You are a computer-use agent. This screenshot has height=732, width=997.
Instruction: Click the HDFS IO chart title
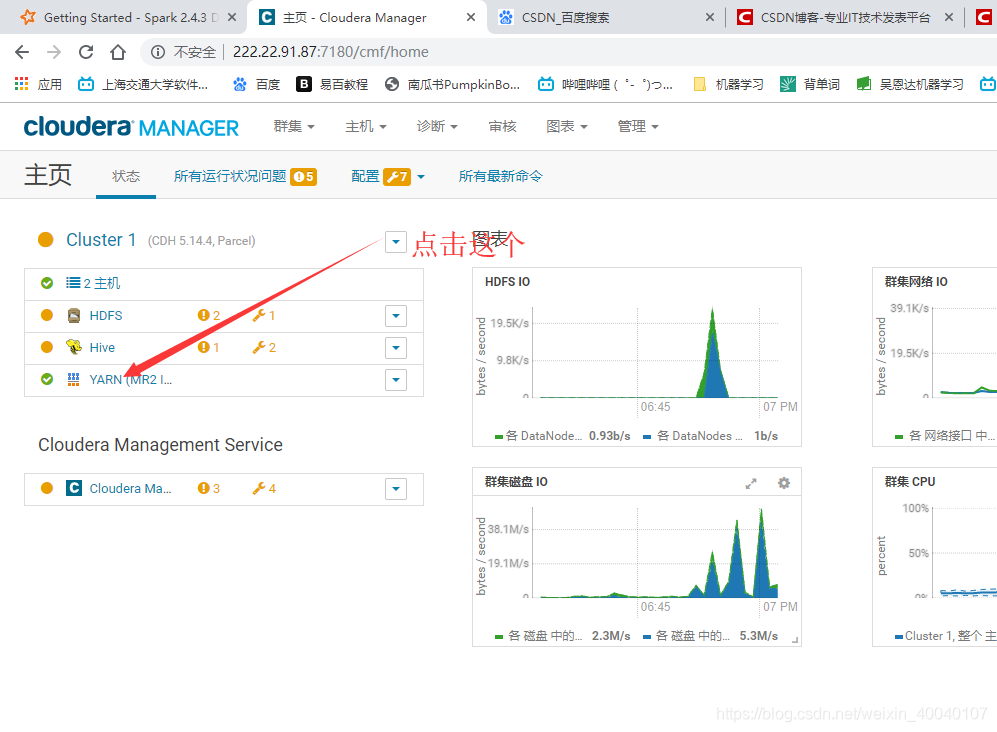[x=507, y=282]
